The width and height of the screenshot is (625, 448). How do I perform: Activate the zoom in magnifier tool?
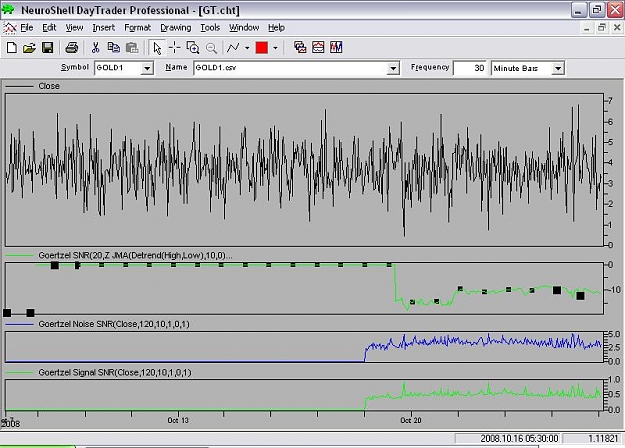point(193,48)
